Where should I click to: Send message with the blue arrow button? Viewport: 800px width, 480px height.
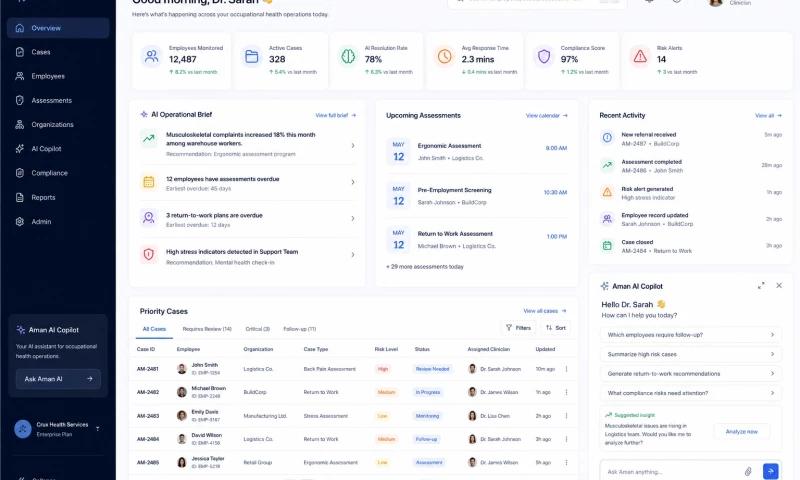pyautogui.click(x=770, y=471)
